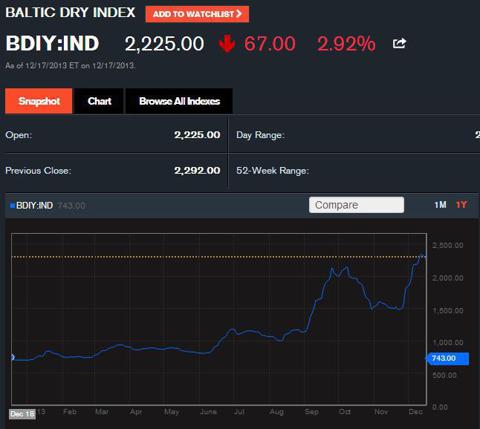
Task: Click the Jul month axis label
Action: coord(239,412)
